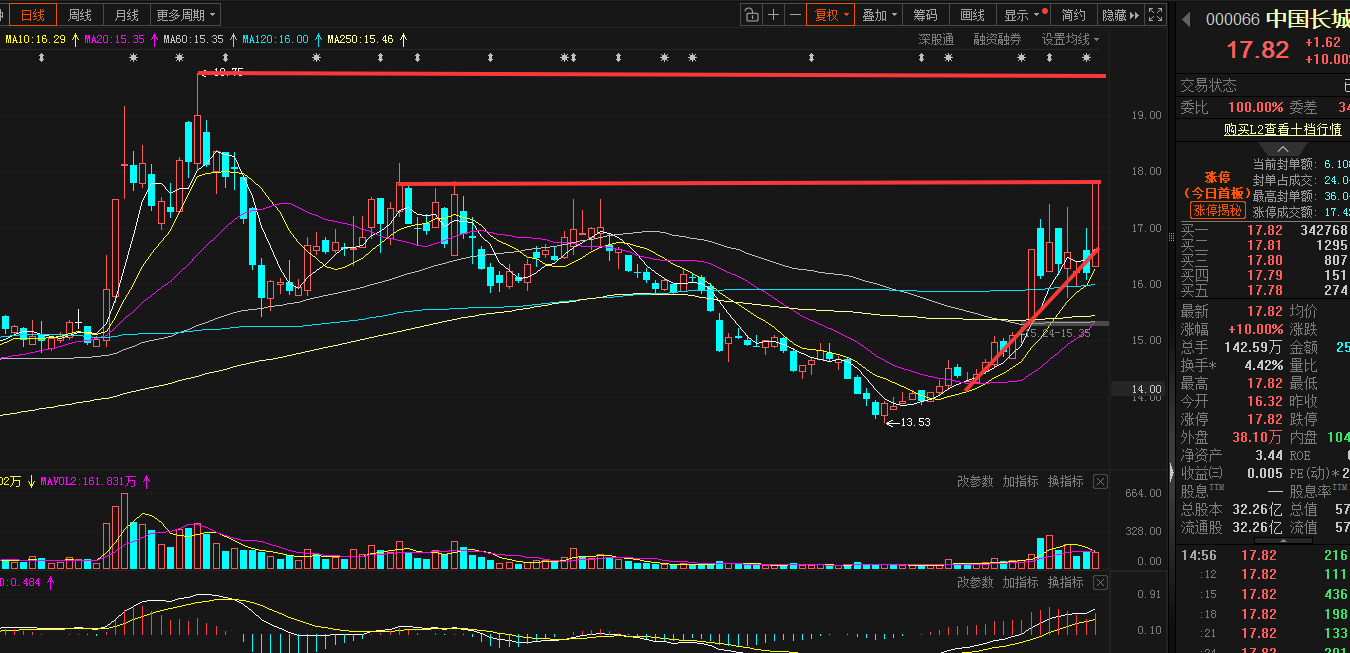Screen dimensions: 1350x653
Task: Click the 涨幅 +10.00% value
Action: click(1255, 329)
